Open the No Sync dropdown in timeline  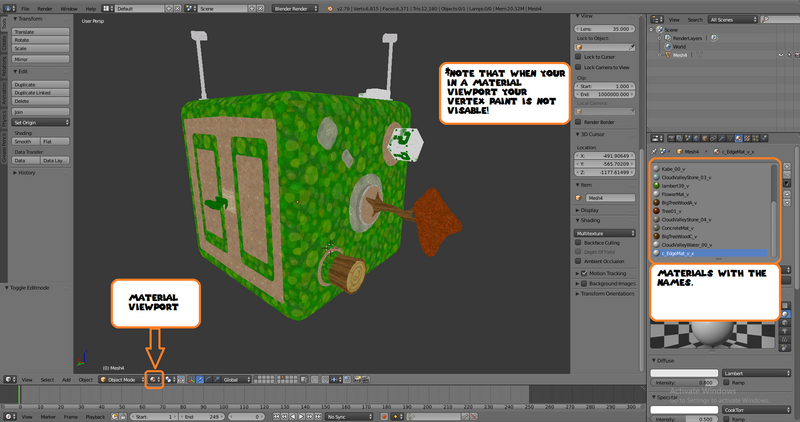[x=349, y=417]
